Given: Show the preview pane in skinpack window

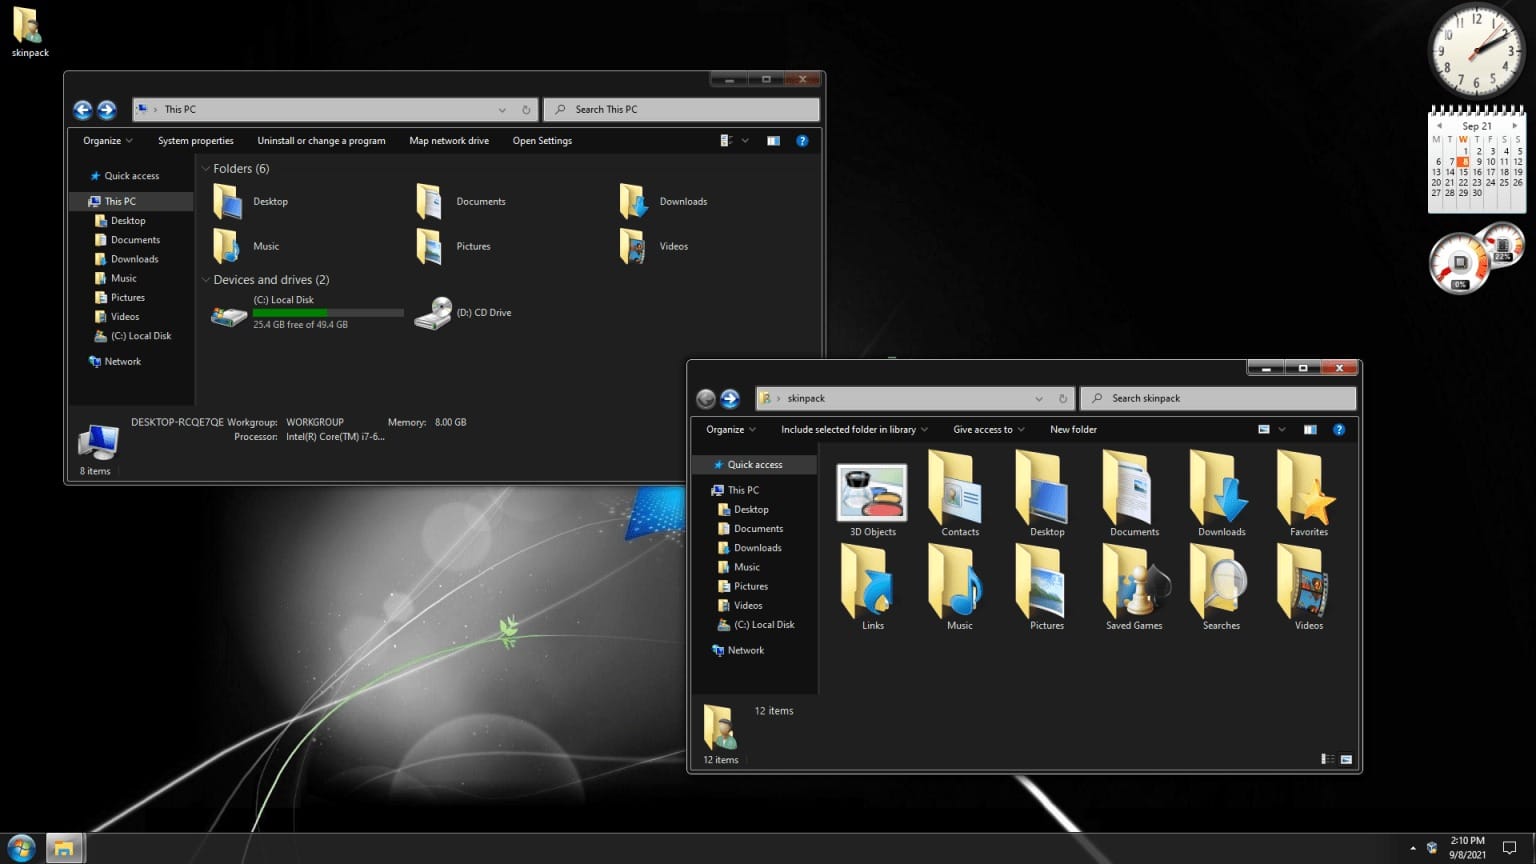Looking at the screenshot, I should [1310, 429].
